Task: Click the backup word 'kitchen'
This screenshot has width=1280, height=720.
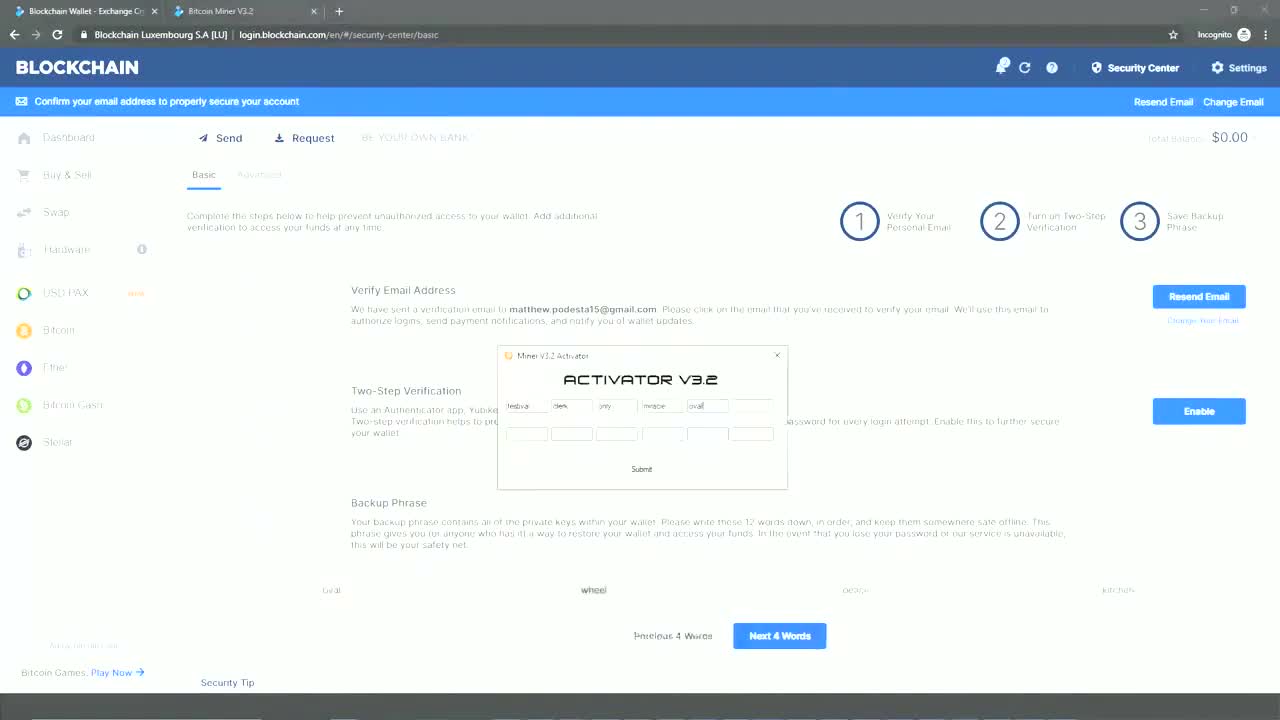Action: point(1118,590)
